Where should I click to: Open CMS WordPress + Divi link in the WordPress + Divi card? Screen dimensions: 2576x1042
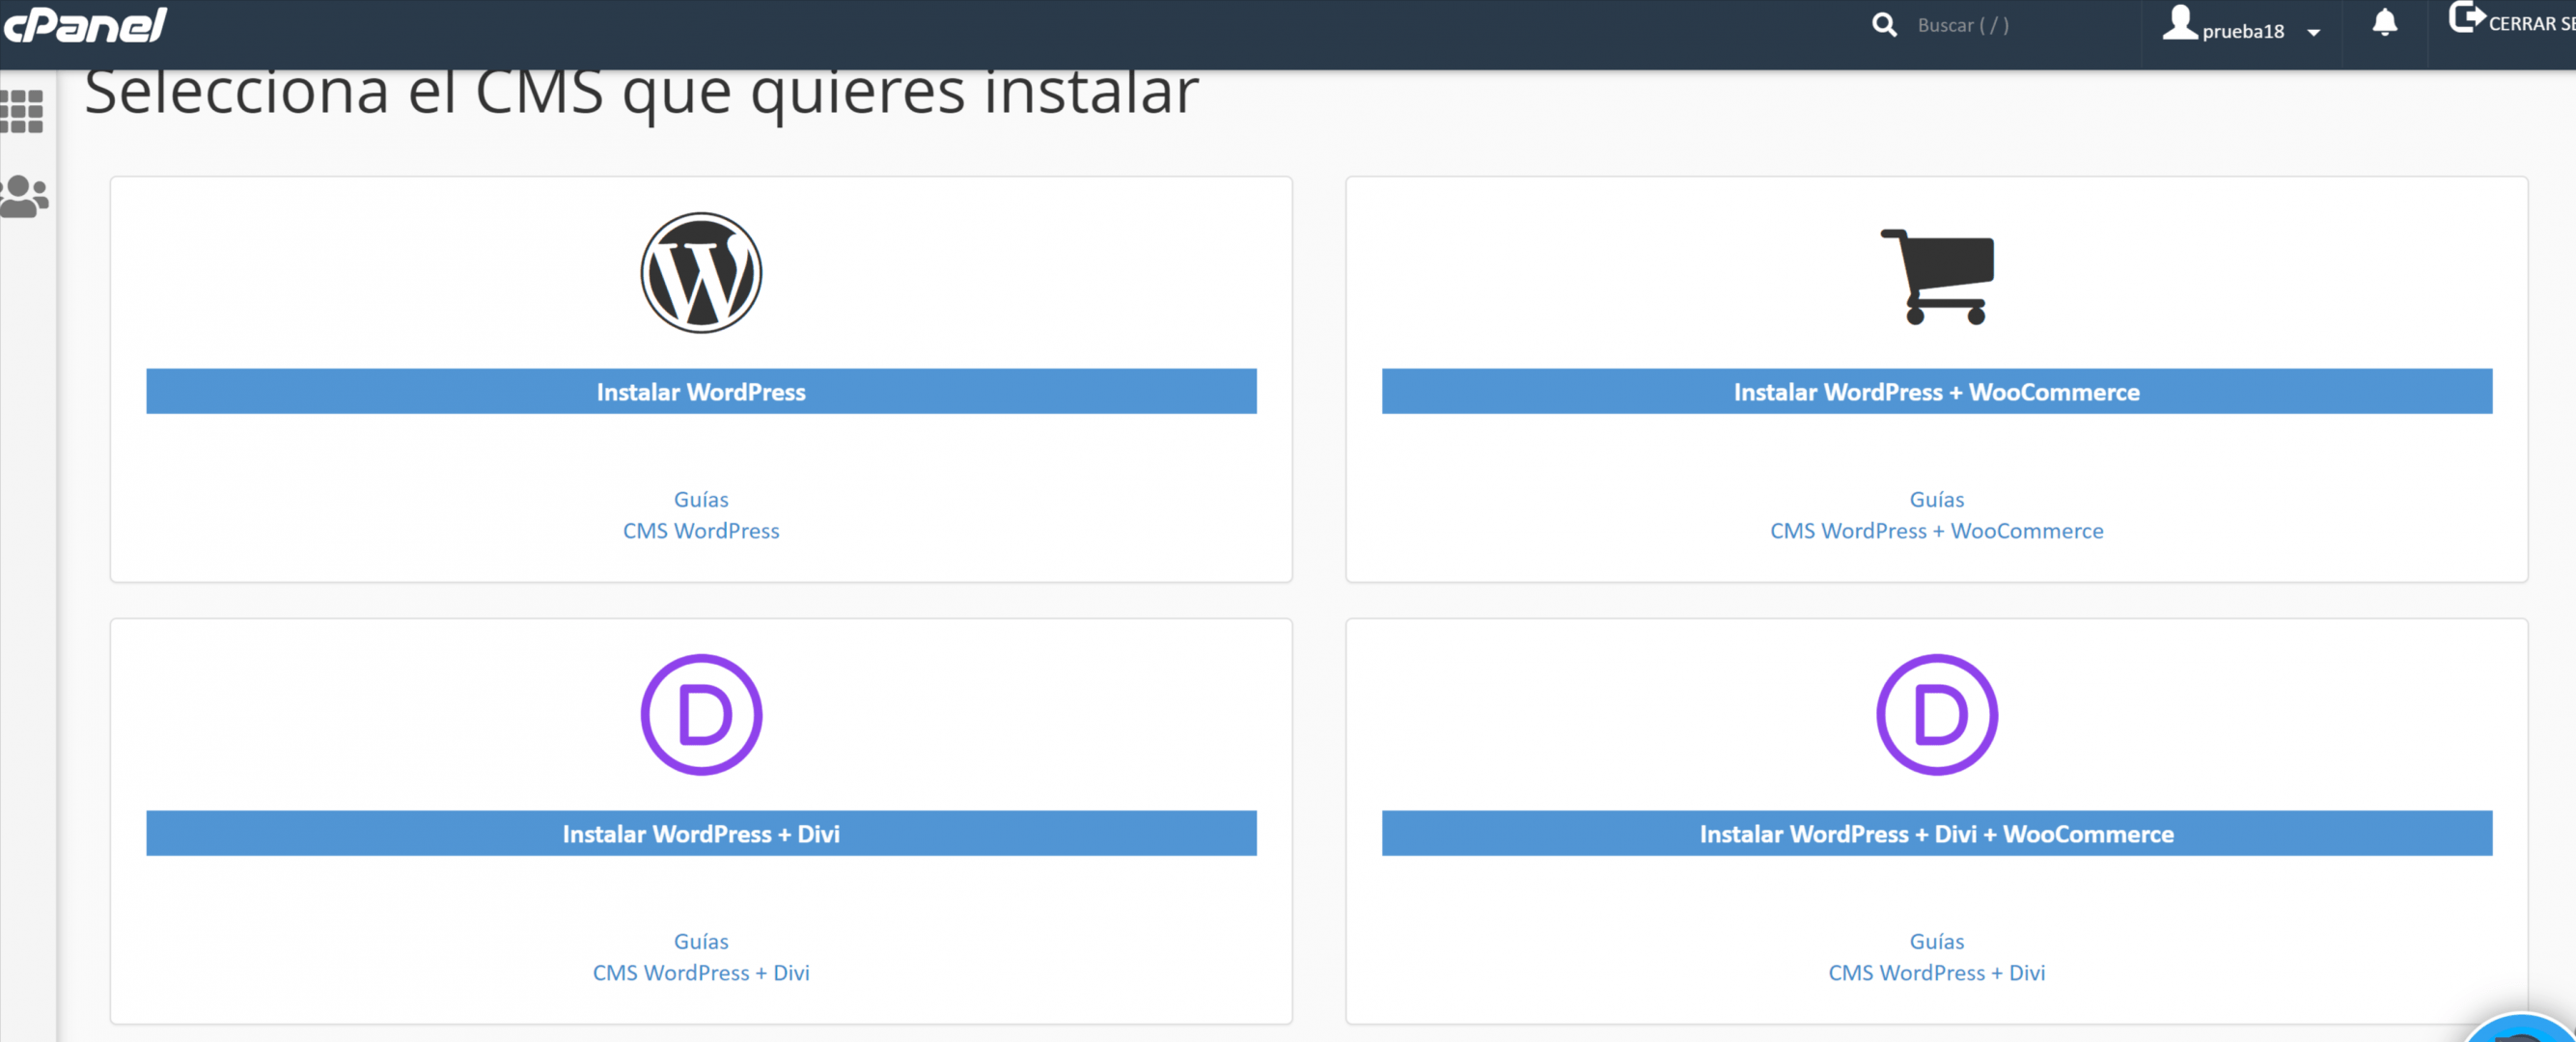pyautogui.click(x=701, y=973)
